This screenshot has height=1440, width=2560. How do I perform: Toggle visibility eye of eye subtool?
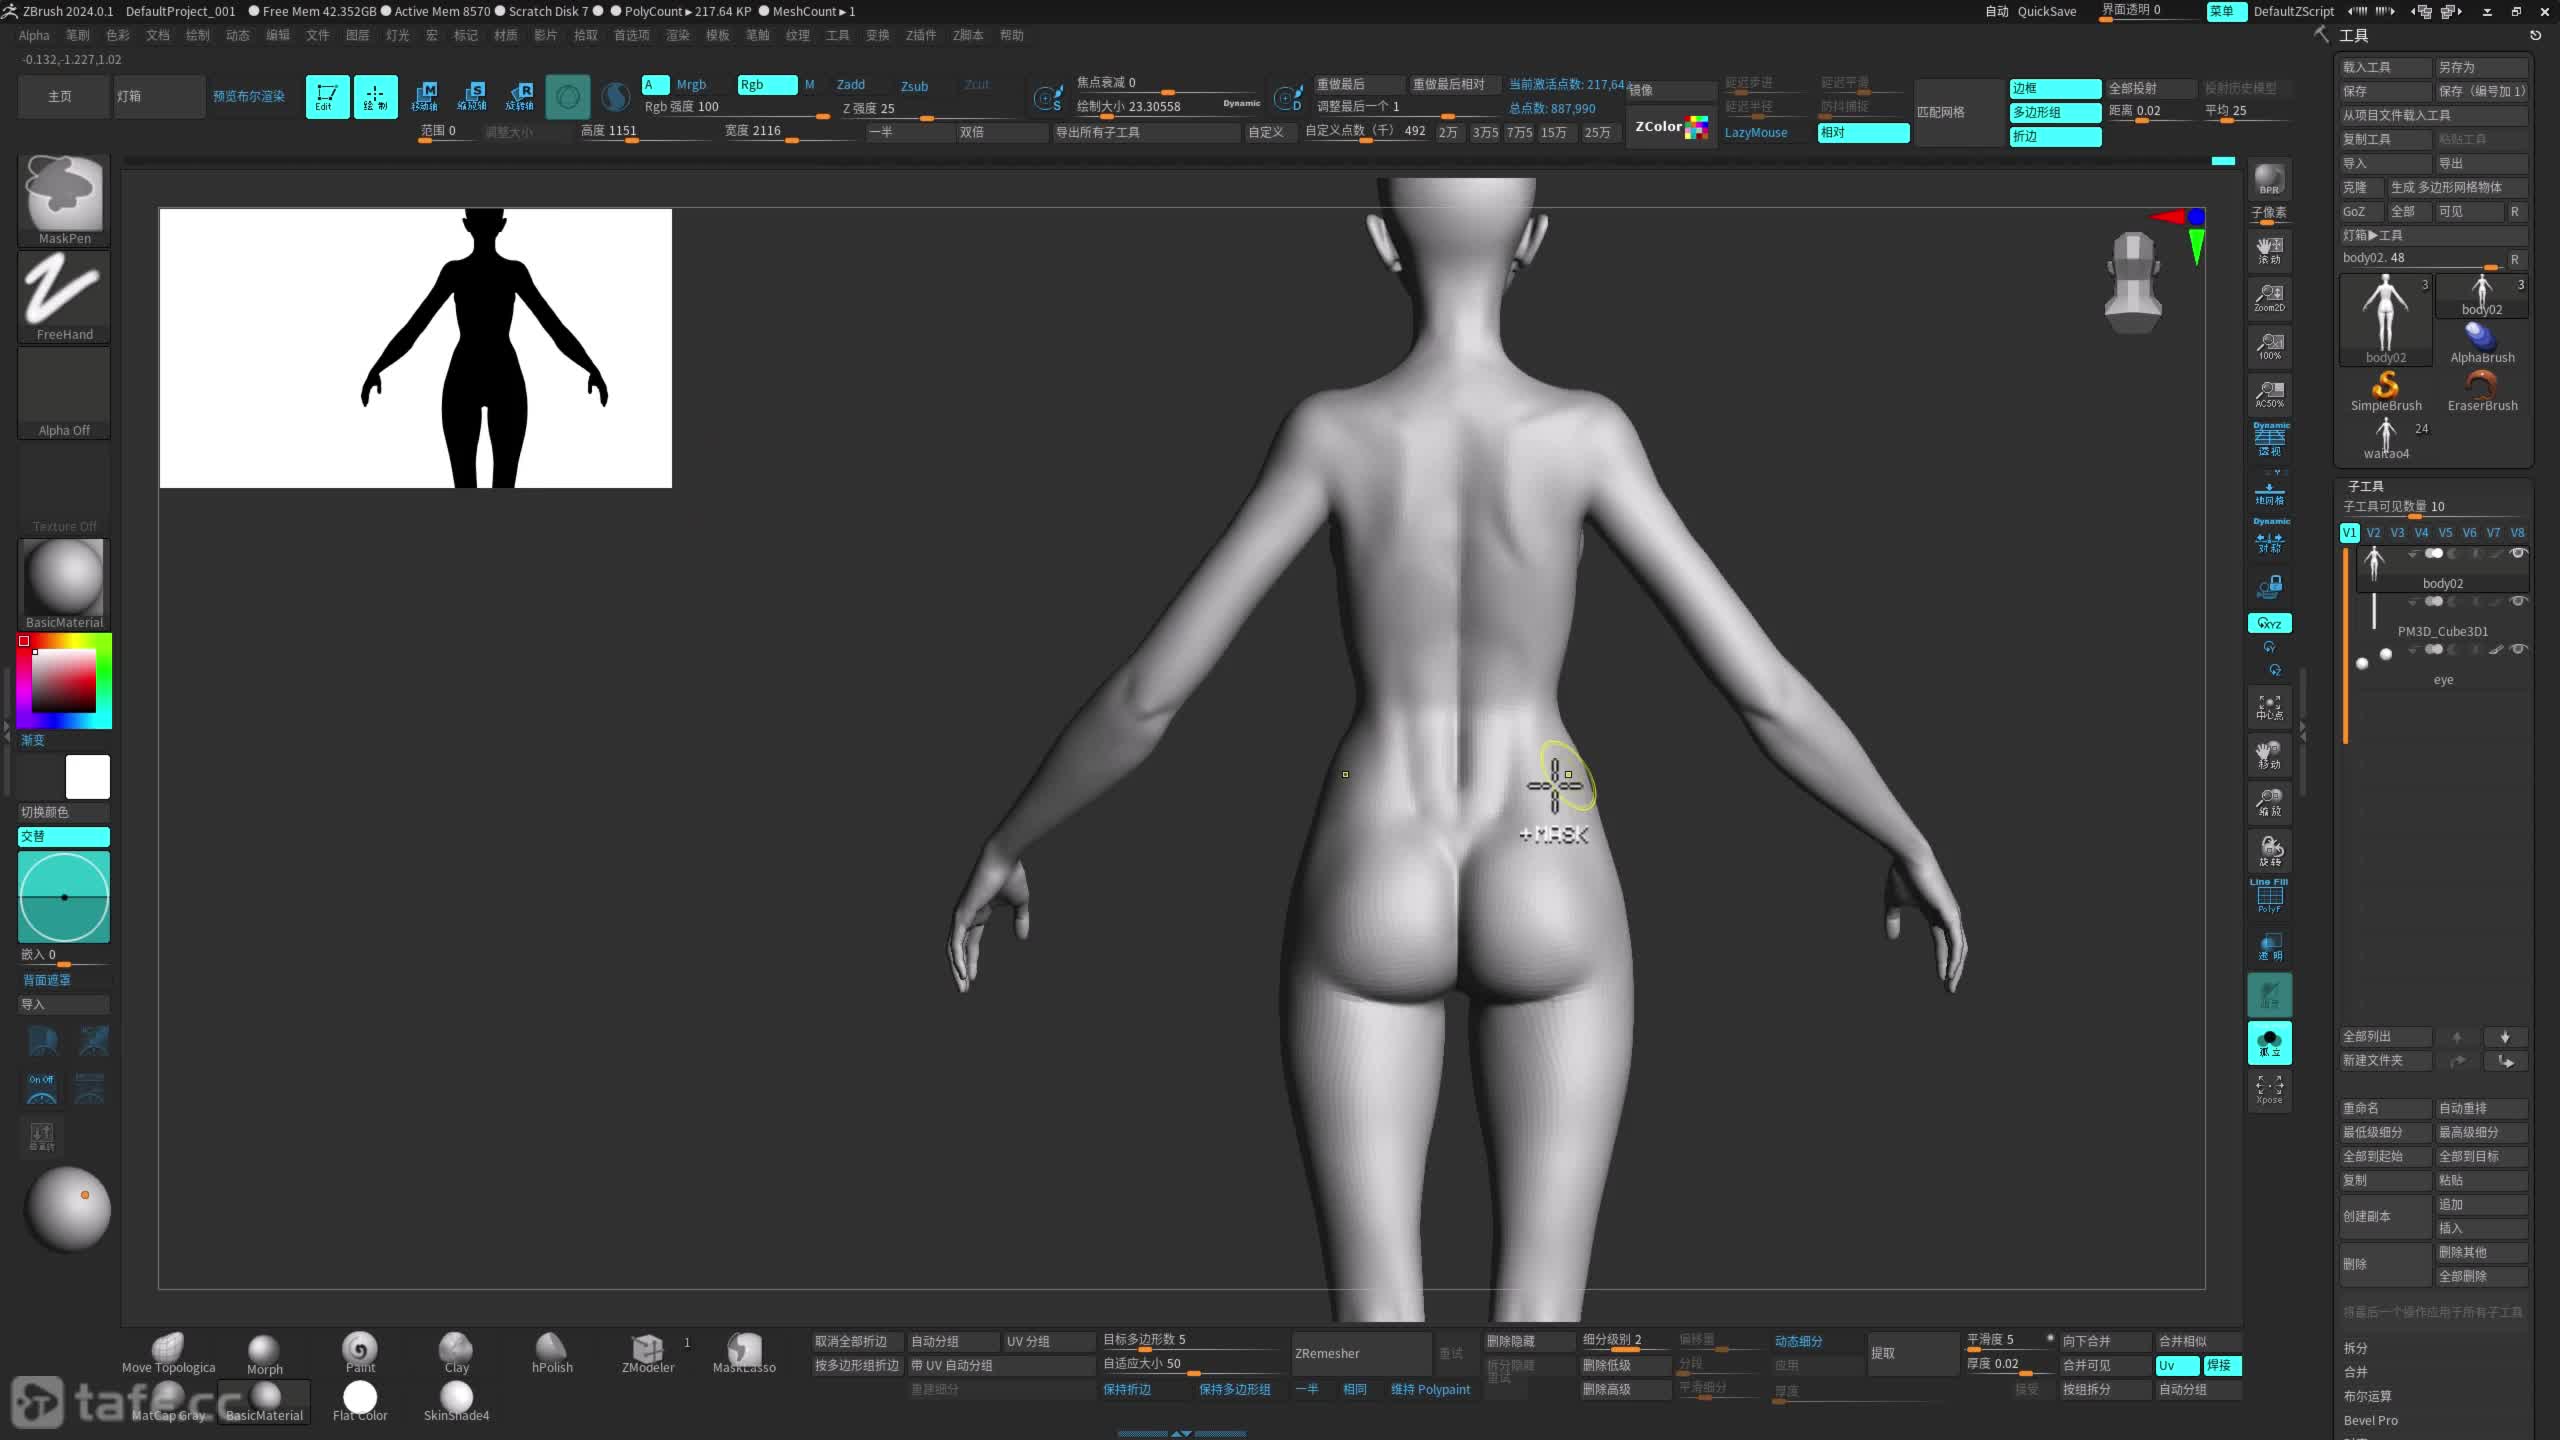(x=2518, y=649)
